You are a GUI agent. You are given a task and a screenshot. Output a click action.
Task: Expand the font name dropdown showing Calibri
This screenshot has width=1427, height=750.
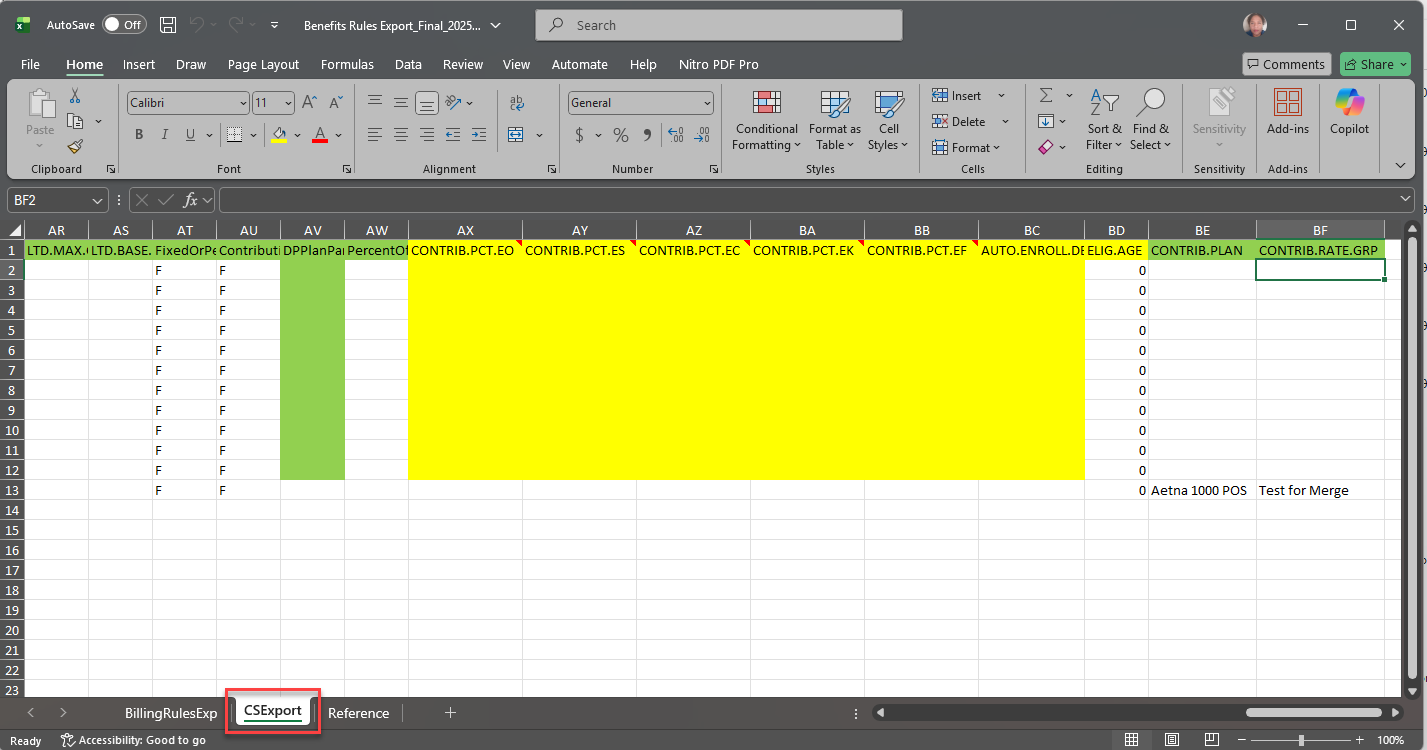(x=243, y=103)
